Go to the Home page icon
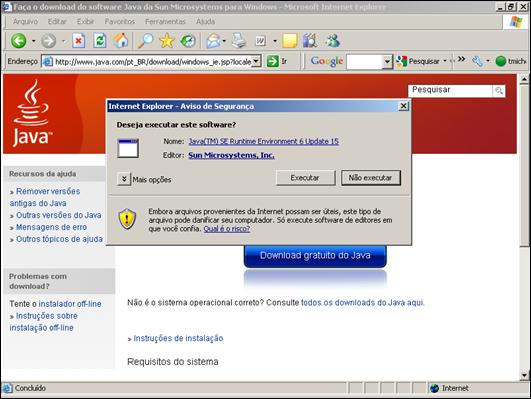 (121, 41)
